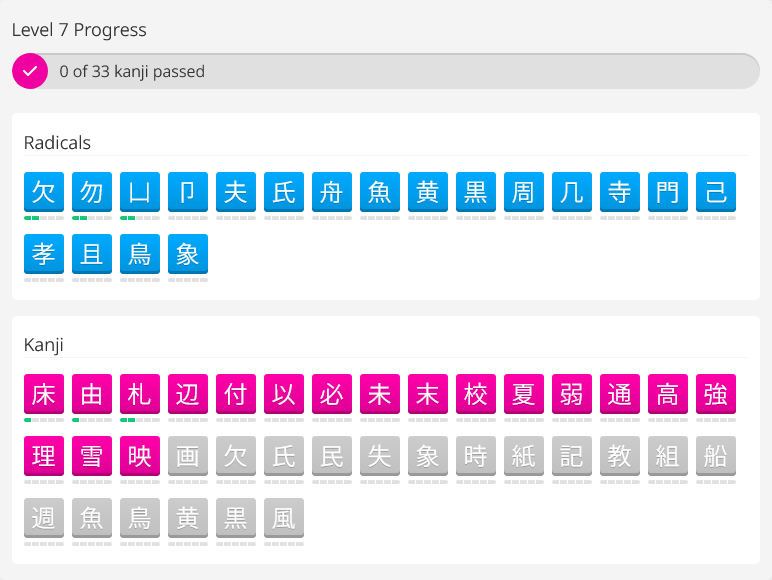The image size is (772, 580).
Task: Open the pink 床 kanji tile
Action: [x=44, y=394]
